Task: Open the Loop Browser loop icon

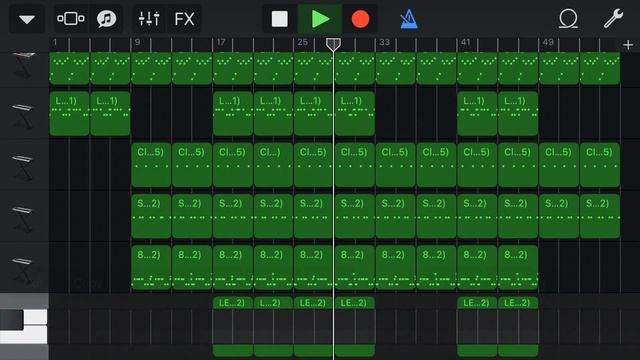Action: coord(568,19)
